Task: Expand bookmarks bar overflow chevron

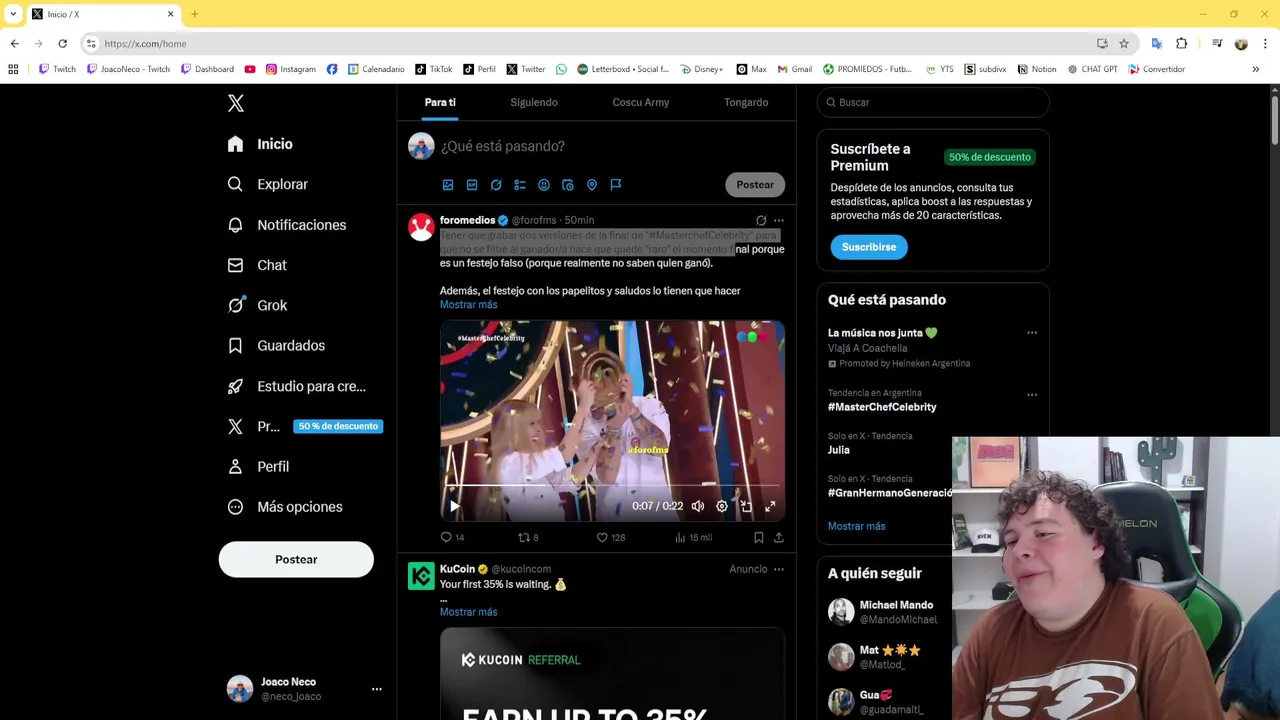Action: pos(1256,69)
